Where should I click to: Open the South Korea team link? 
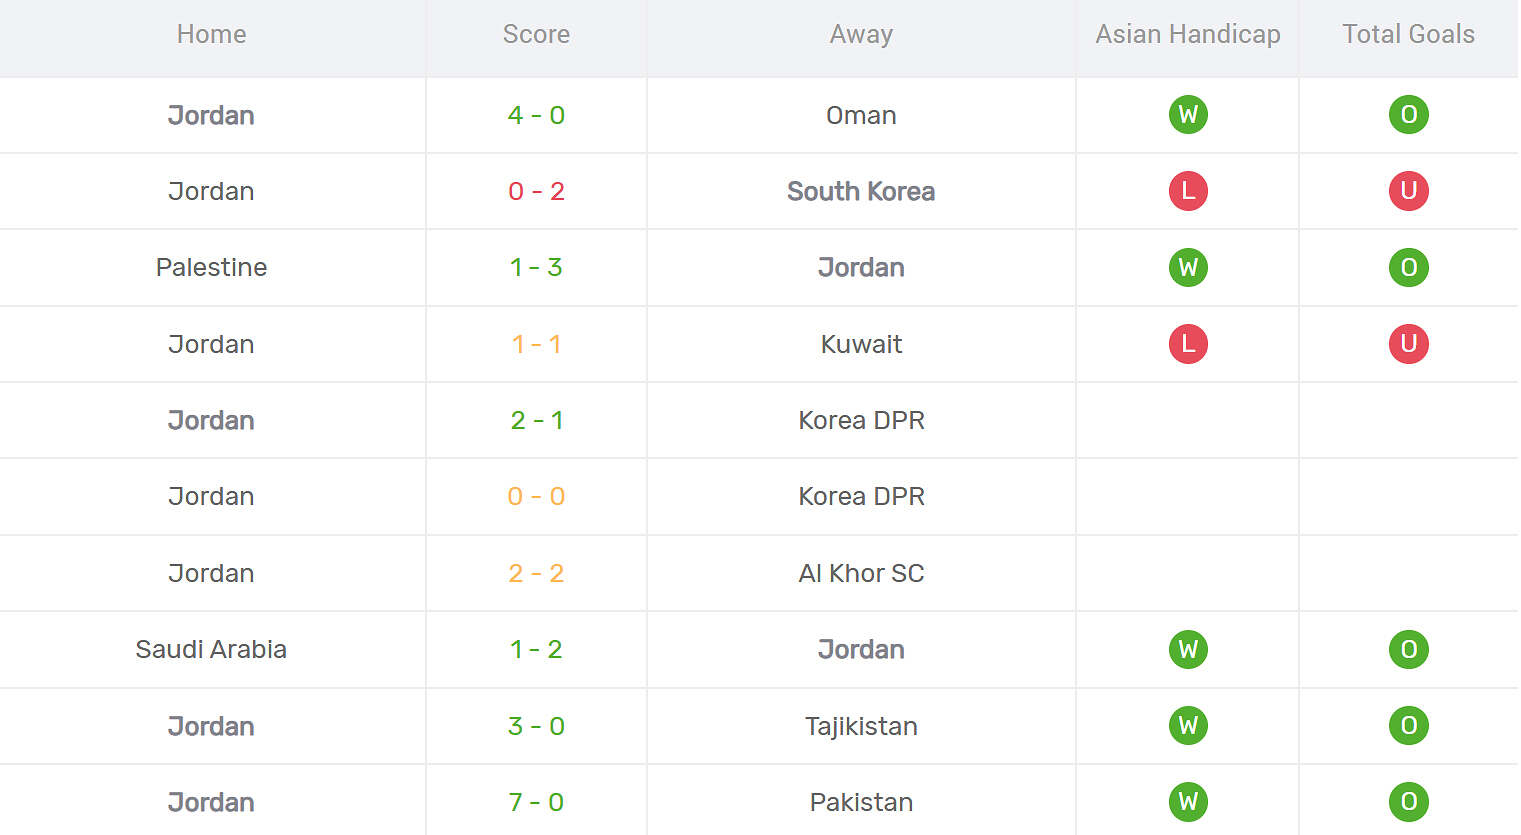point(861,191)
